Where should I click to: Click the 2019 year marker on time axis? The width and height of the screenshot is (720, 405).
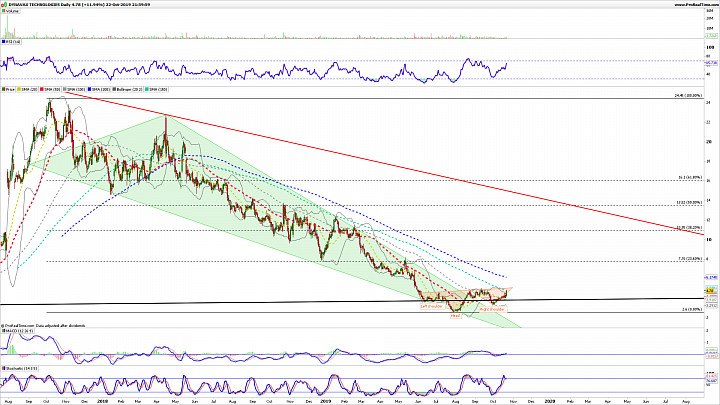pyautogui.click(x=325, y=401)
